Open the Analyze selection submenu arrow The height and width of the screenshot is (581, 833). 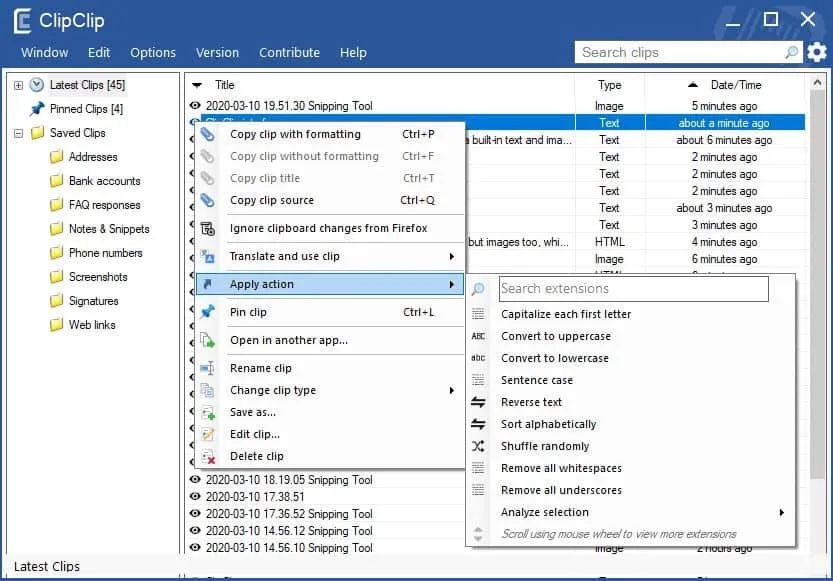point(781,512)
